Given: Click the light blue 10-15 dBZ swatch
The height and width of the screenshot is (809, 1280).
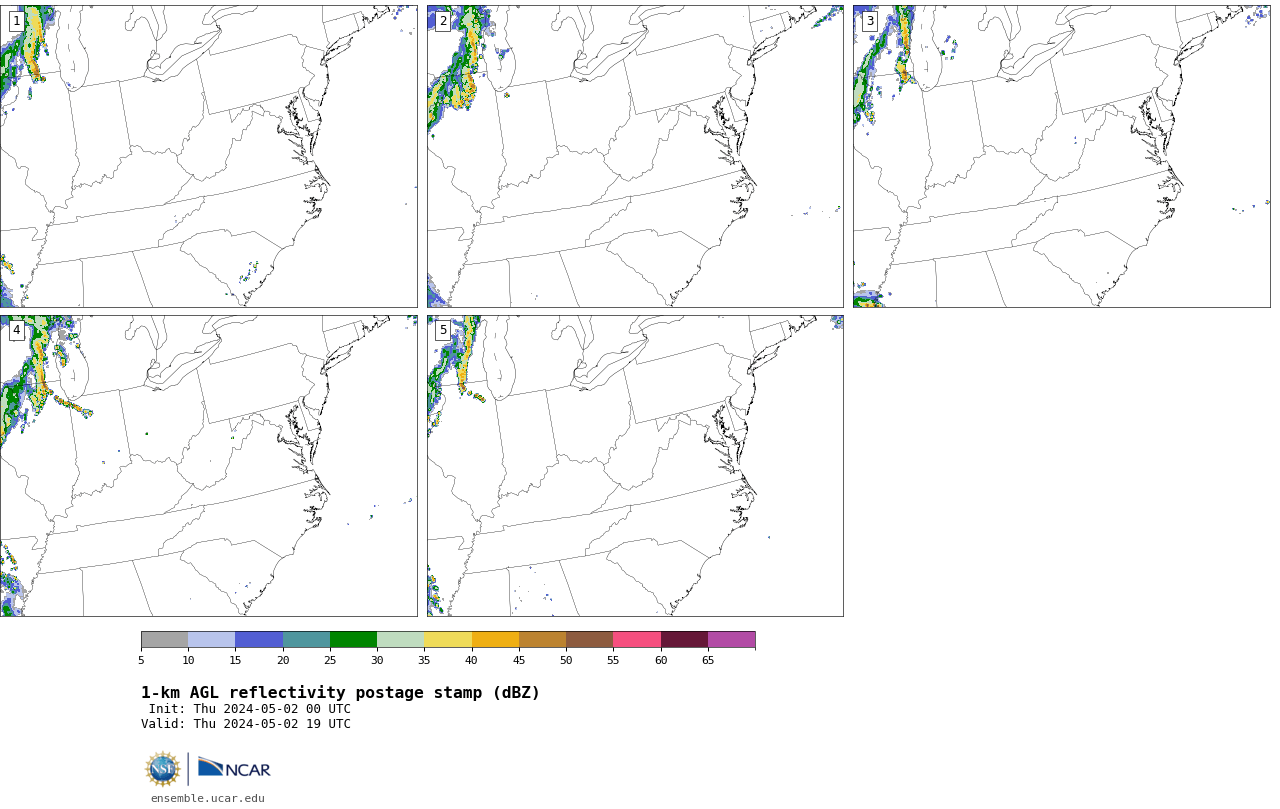Looking at the screenshot, I should (212, 640).
